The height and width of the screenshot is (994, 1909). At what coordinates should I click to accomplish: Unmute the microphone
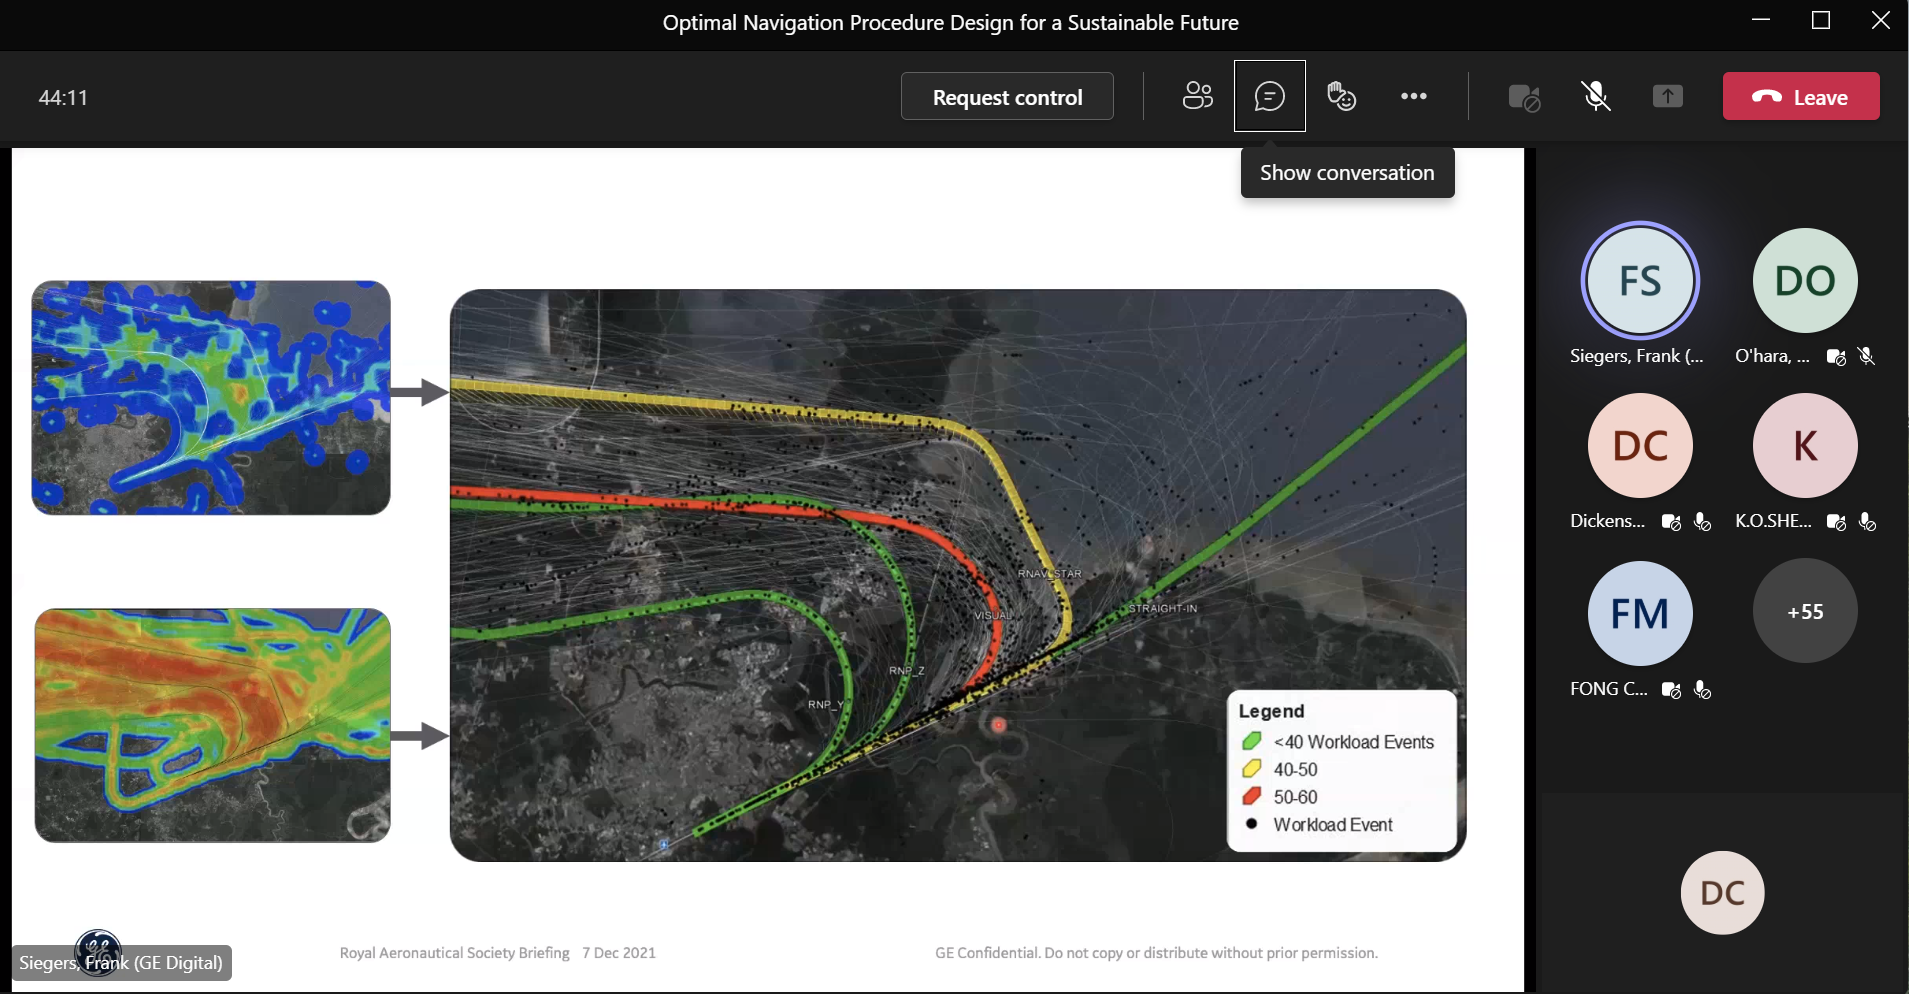pos(1596,97)
